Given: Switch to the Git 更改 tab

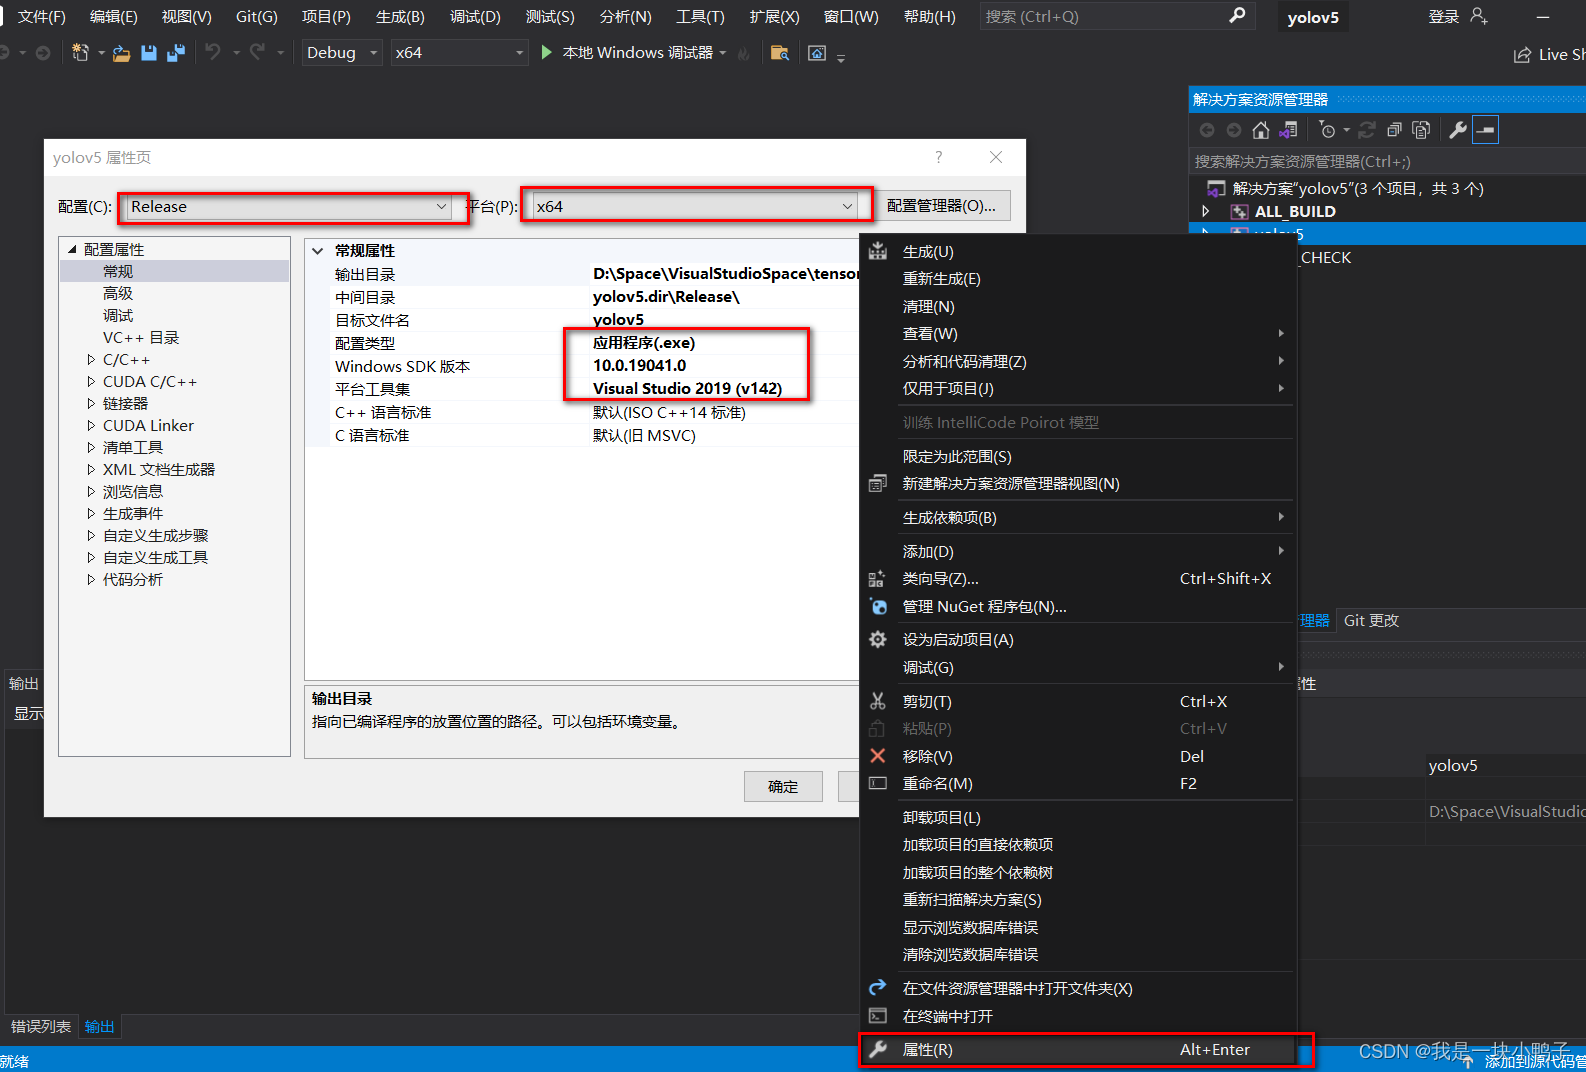Looking at the screenshot, I should pos(1371,621).
